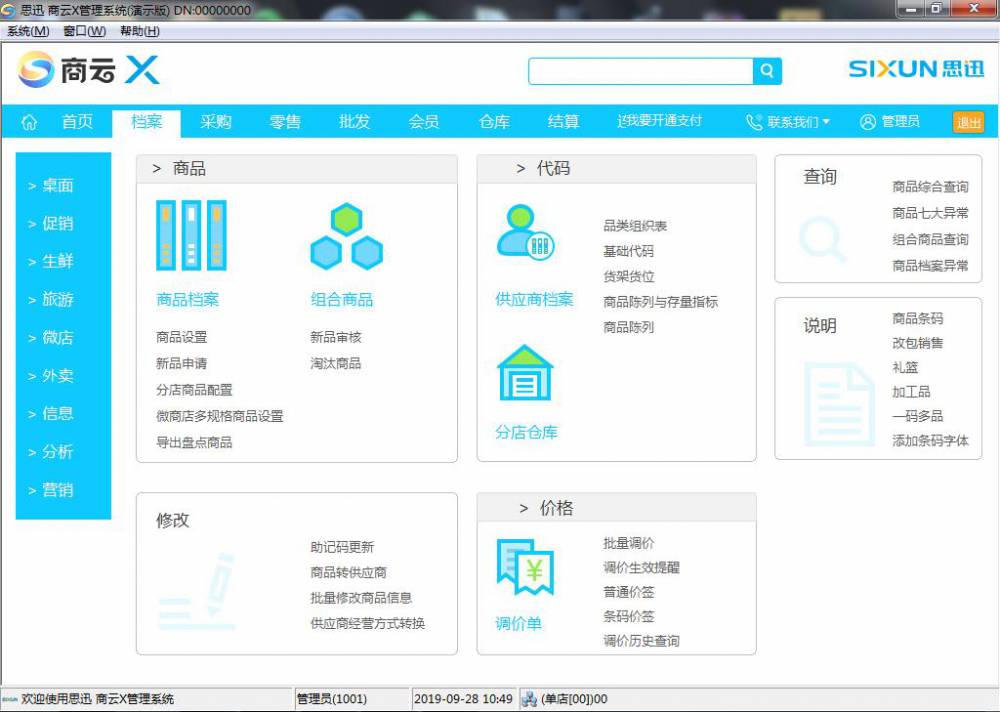Switch to the 零售 tab
The height and width of the screenshot is (712, 1000).
coord(285,121)
